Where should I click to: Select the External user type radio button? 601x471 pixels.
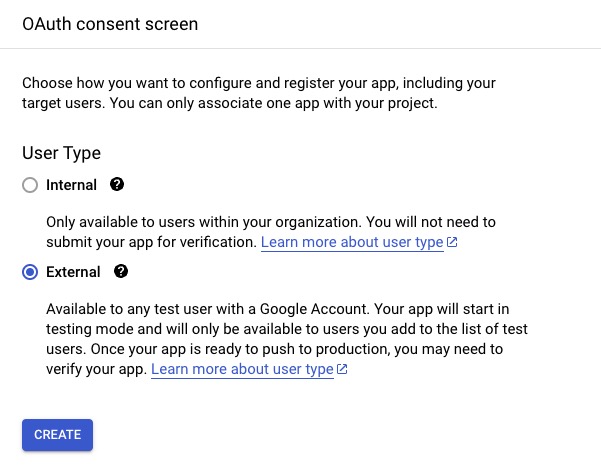pyautogui.click(x=30, y=272)
